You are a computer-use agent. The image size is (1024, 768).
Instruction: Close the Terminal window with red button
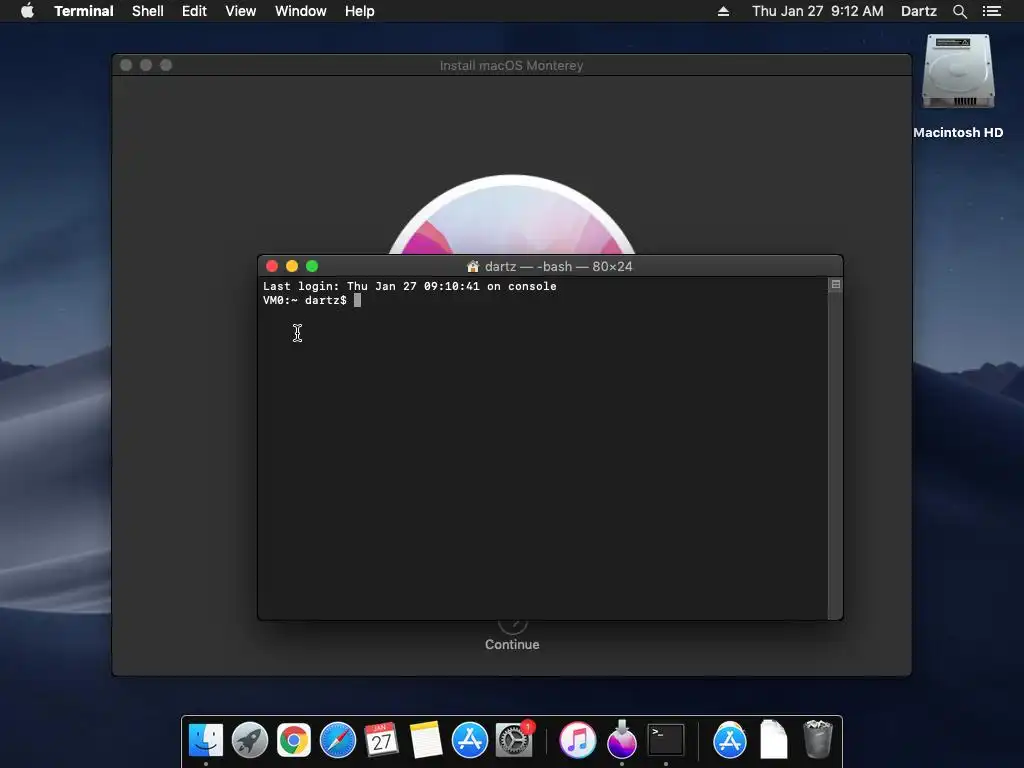[272, 266]
